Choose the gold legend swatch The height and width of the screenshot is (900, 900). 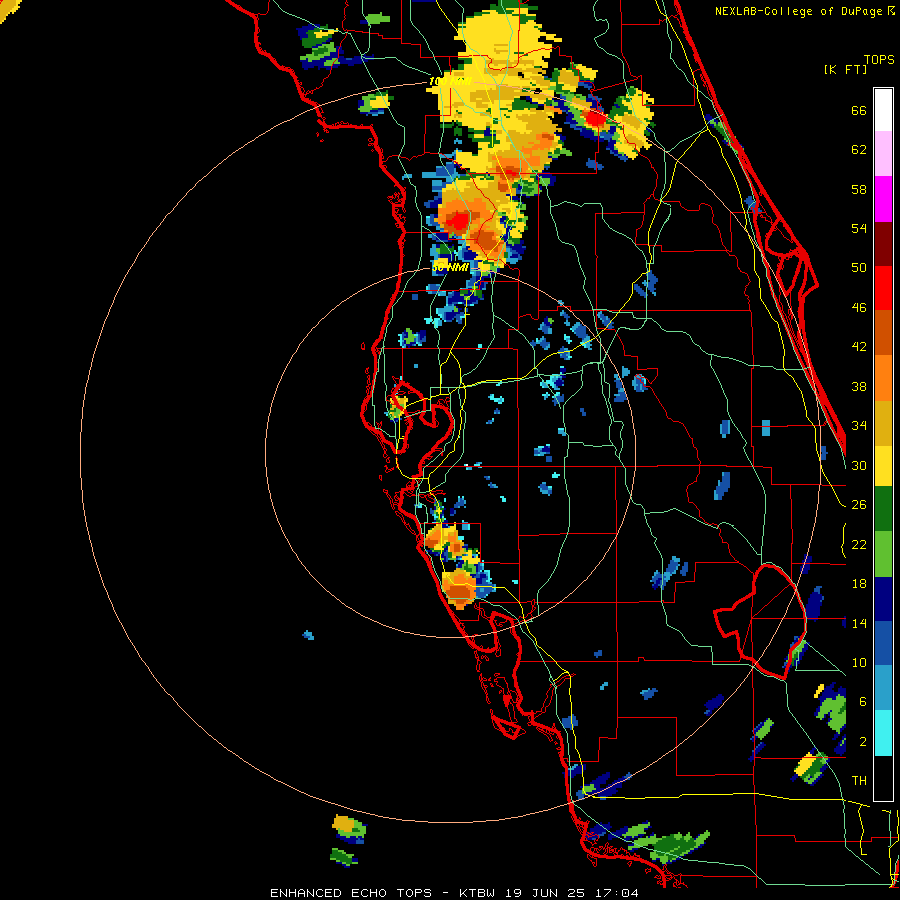click(883, 423)
